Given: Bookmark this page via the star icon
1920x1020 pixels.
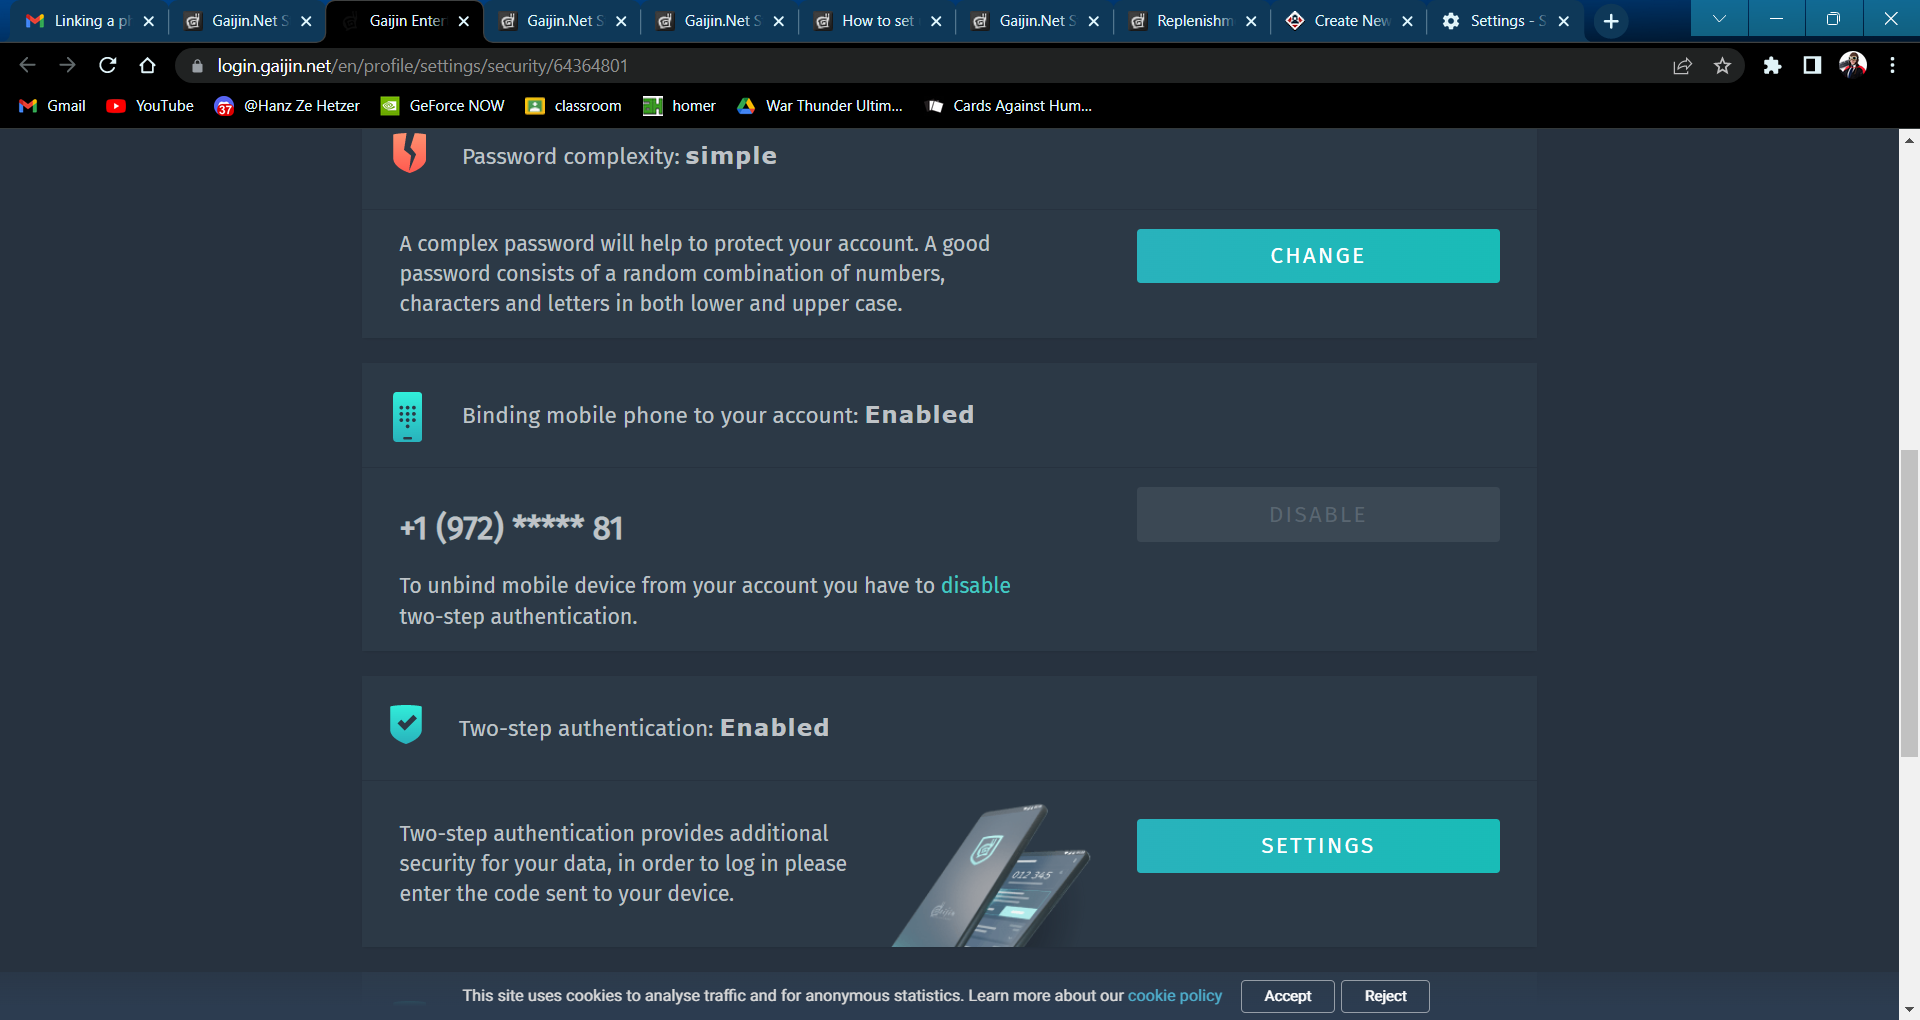Looking at the screenshot, I should coord(1723,65).
